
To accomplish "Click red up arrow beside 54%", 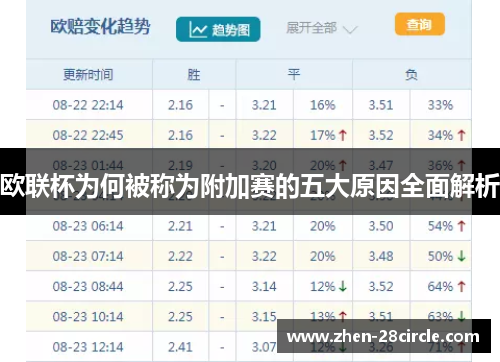I will (x=462, y=226).
